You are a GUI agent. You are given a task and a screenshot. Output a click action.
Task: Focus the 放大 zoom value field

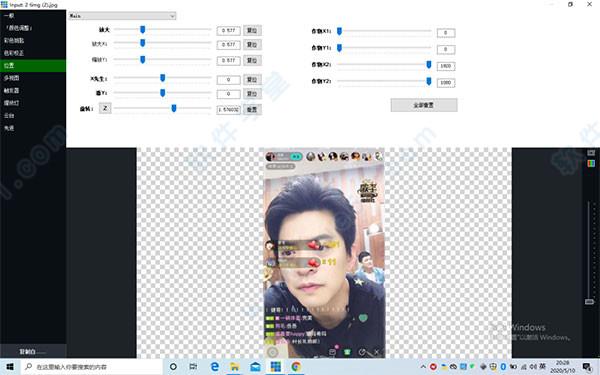click(228, 30)
